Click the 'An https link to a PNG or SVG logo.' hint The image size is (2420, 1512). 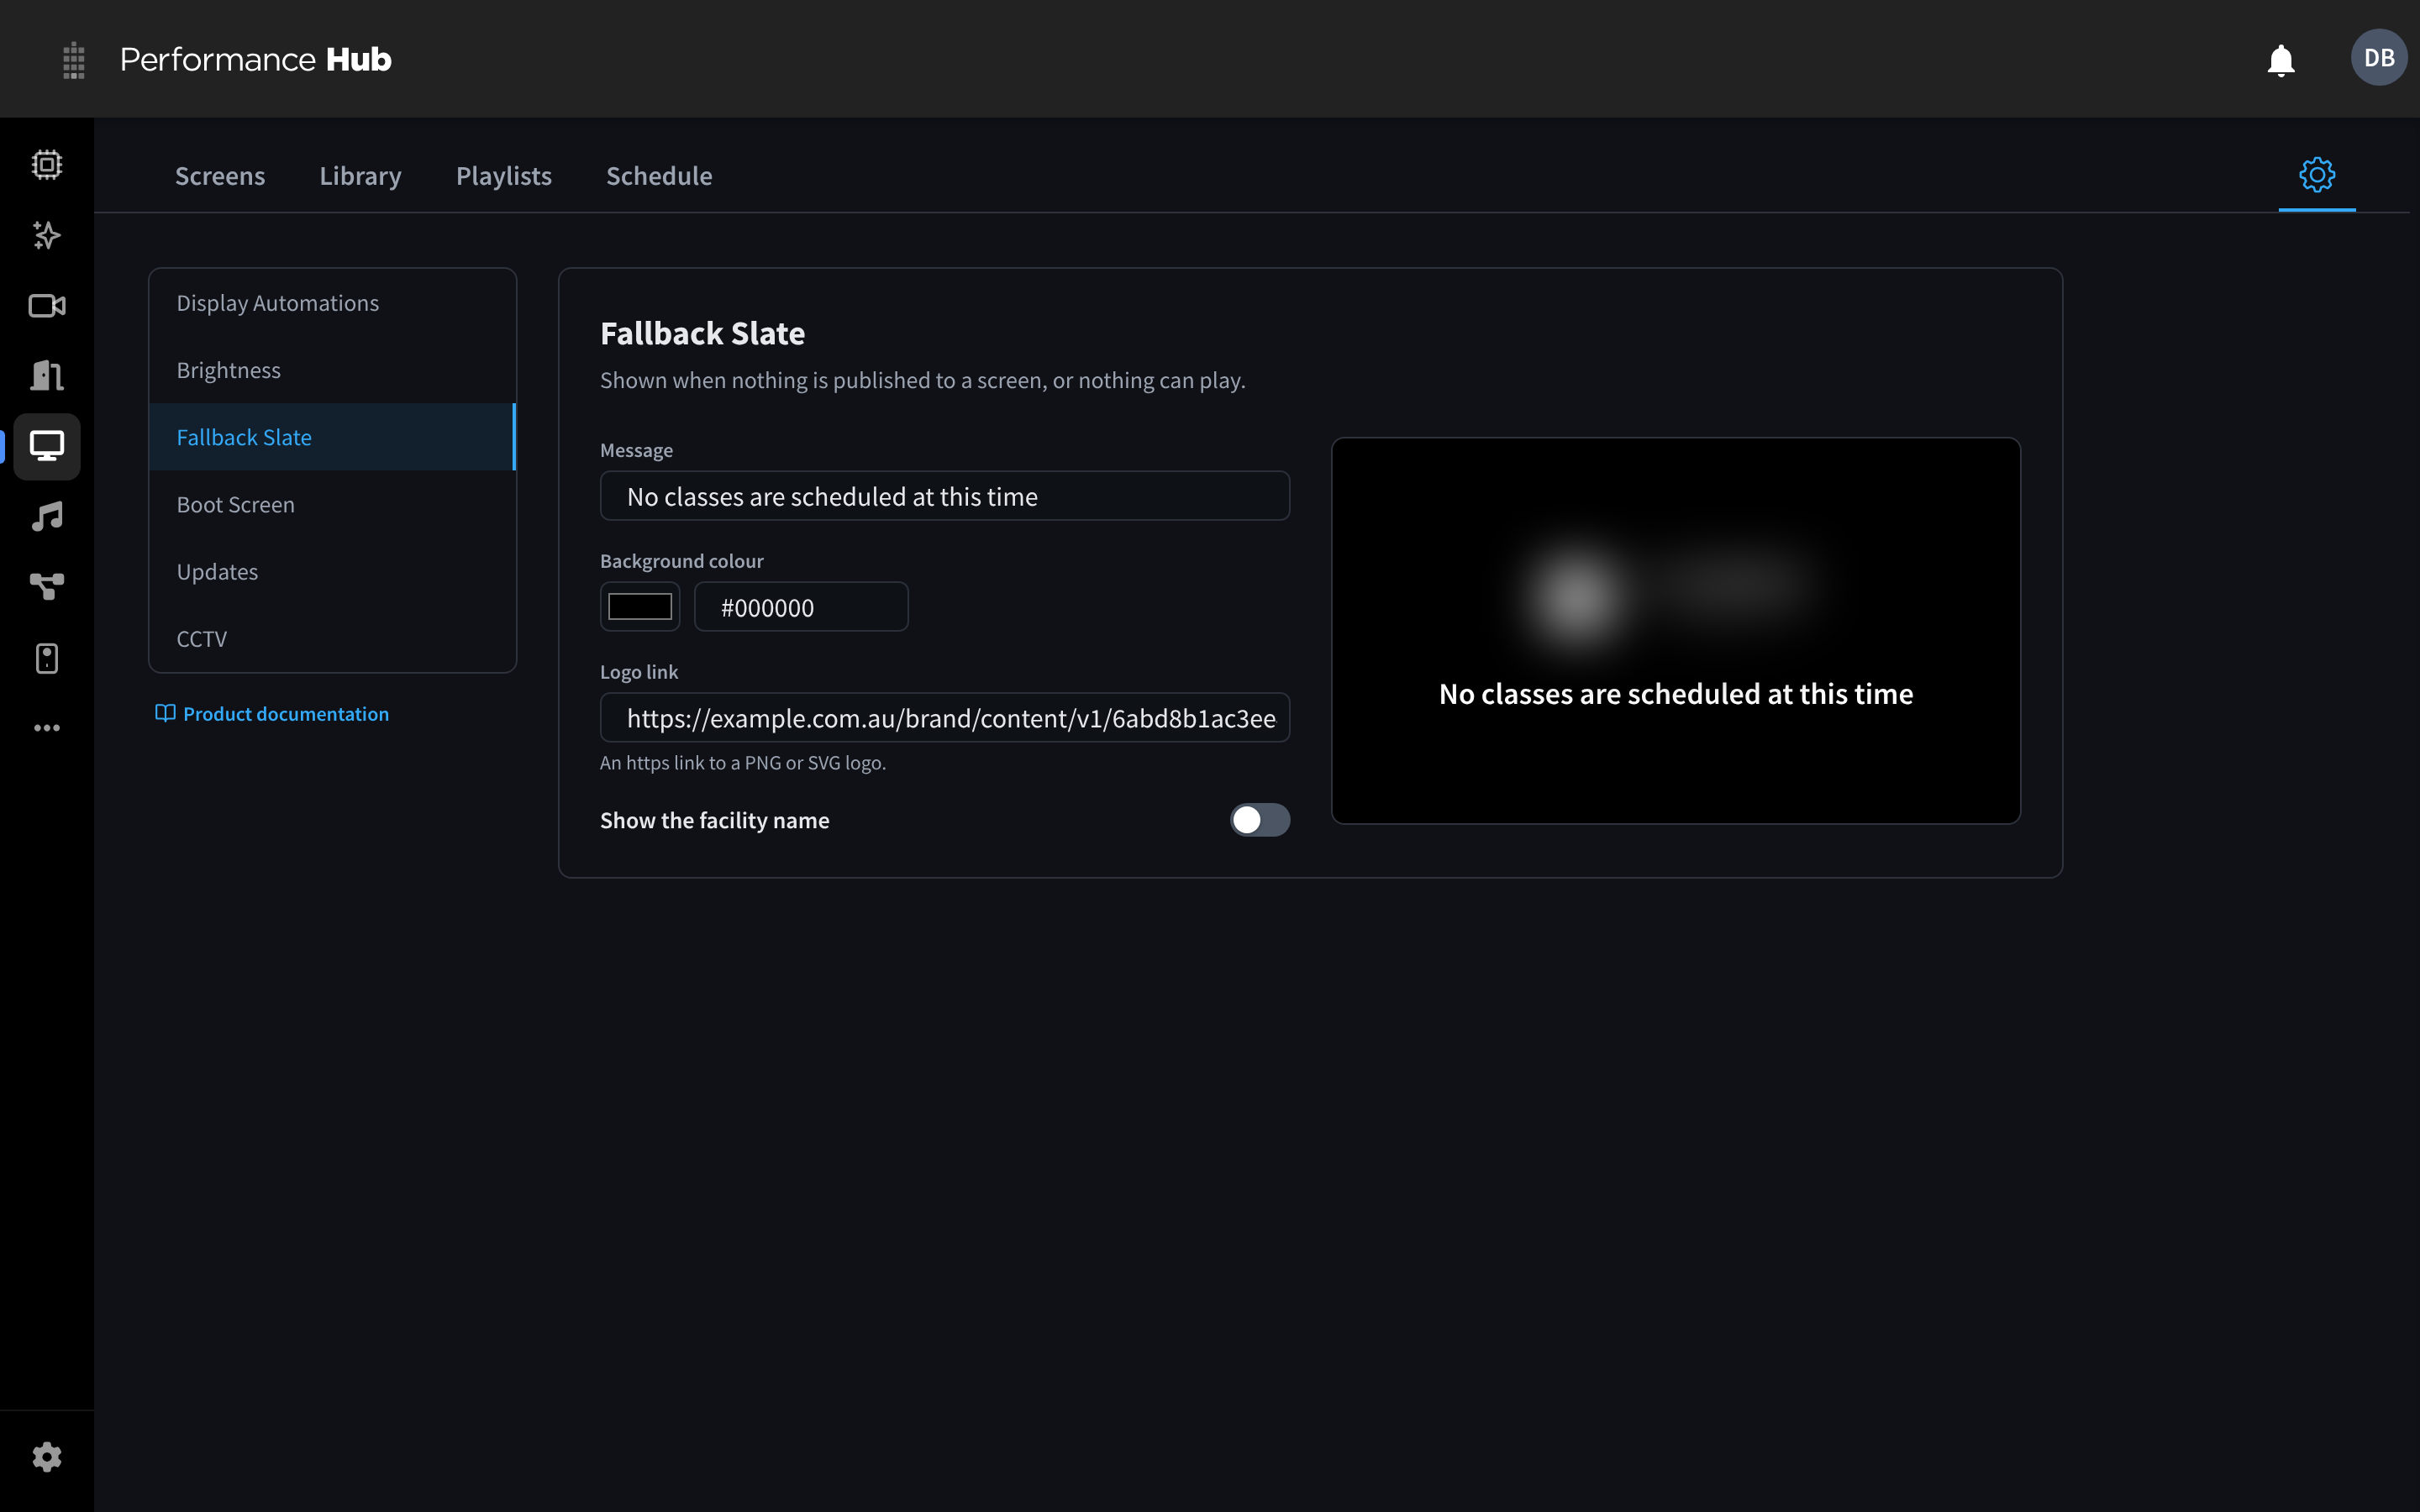(743, 763)
